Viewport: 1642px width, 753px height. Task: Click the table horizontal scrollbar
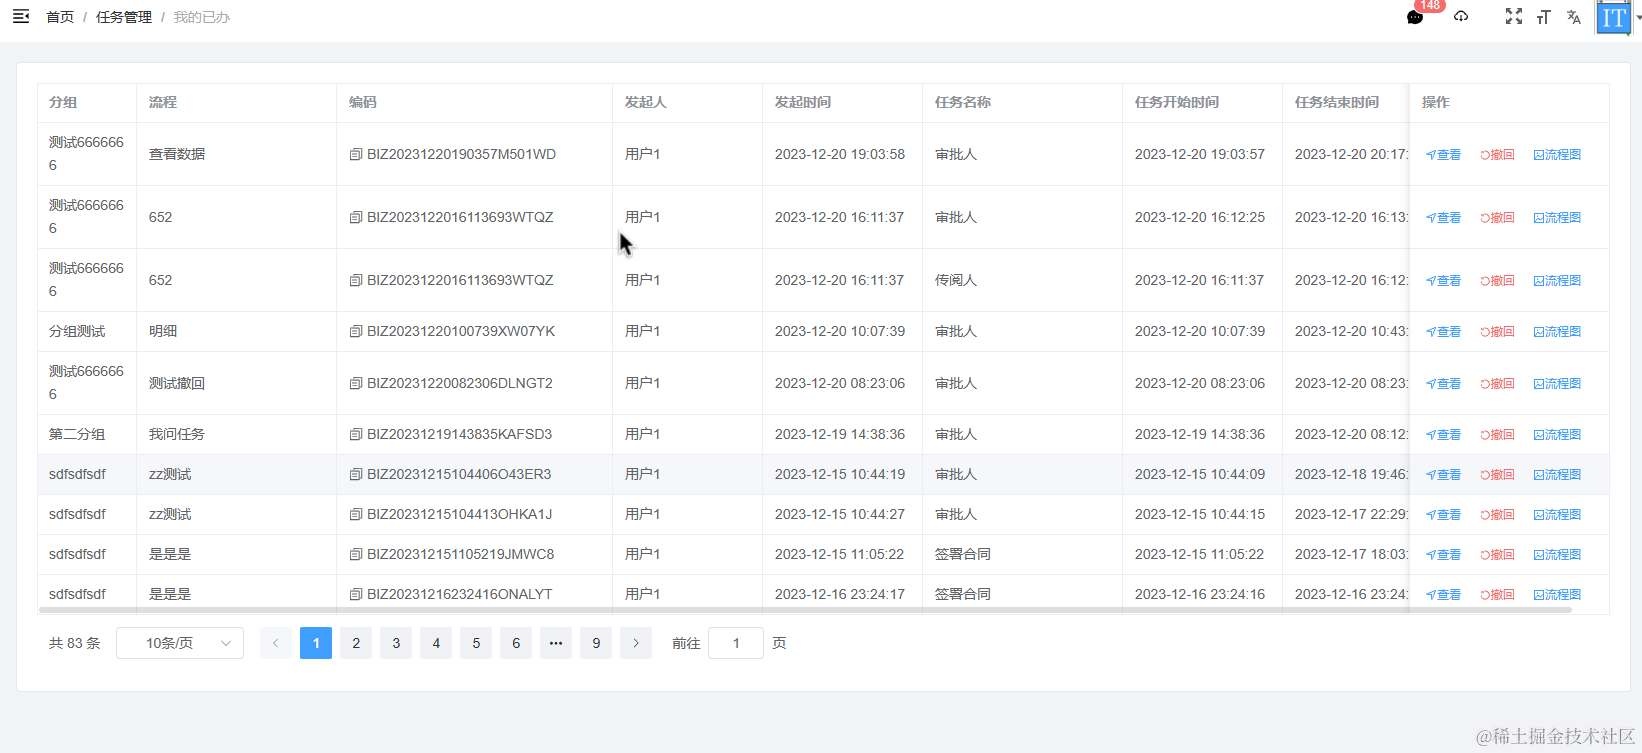805,609
